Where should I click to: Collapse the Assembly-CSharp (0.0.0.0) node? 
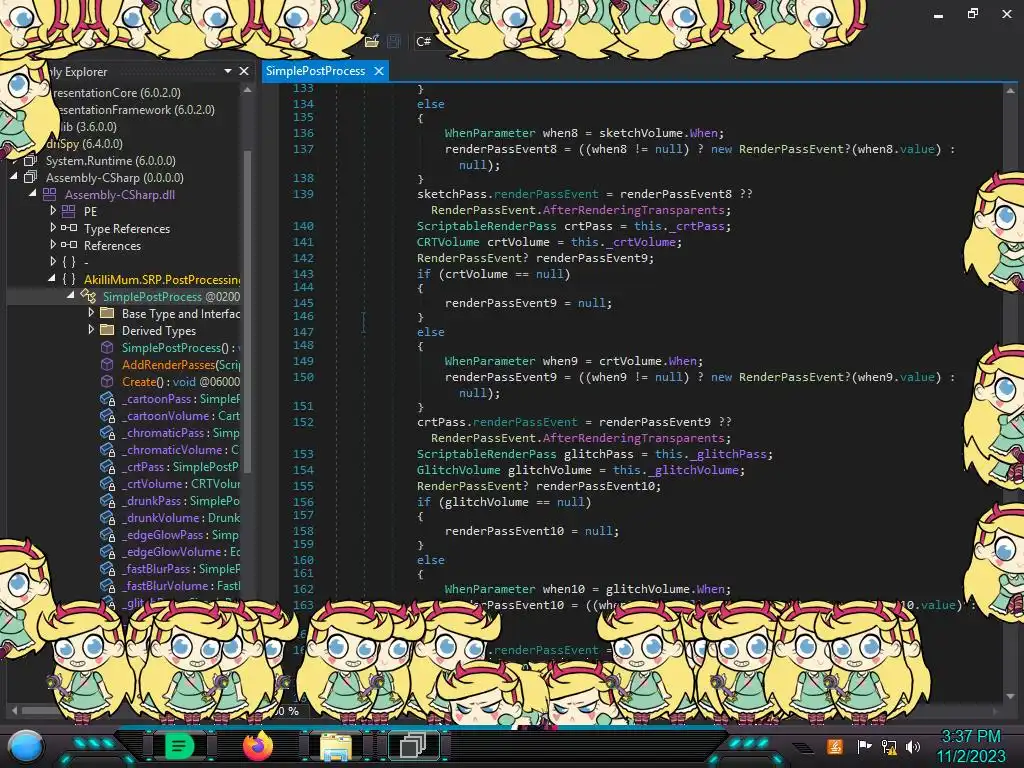[14, 177]
